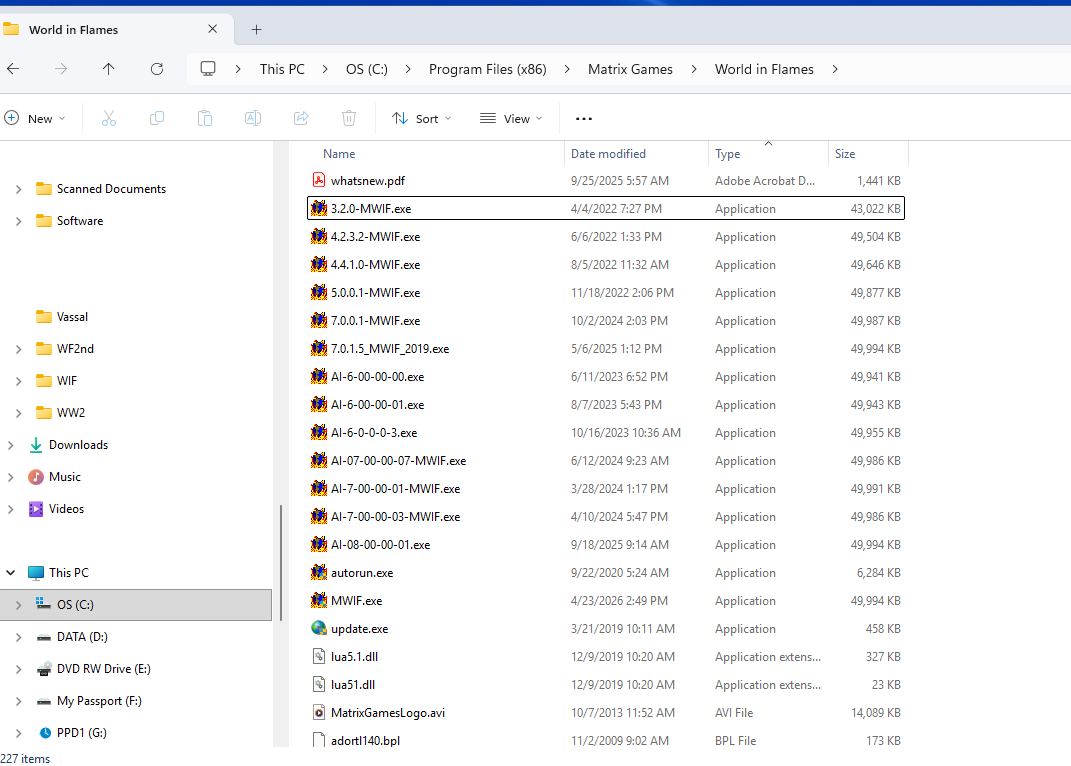Refresh the folder view
Viewport: 1071px width, 766px height.
(x=157, y=68)
